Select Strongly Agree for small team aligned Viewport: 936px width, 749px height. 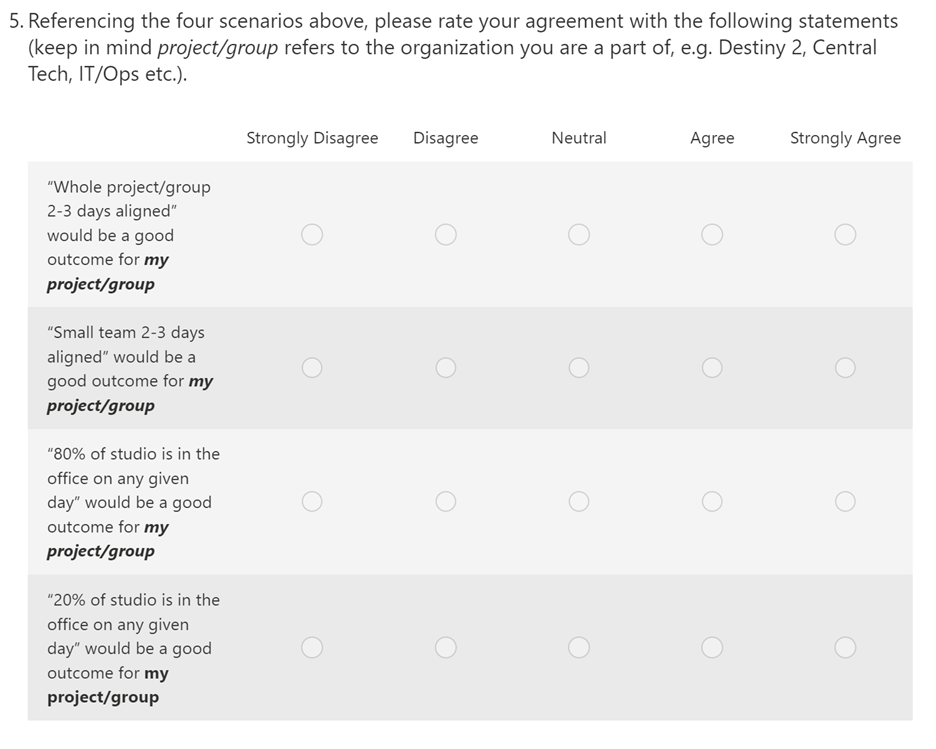click(845, 368)
